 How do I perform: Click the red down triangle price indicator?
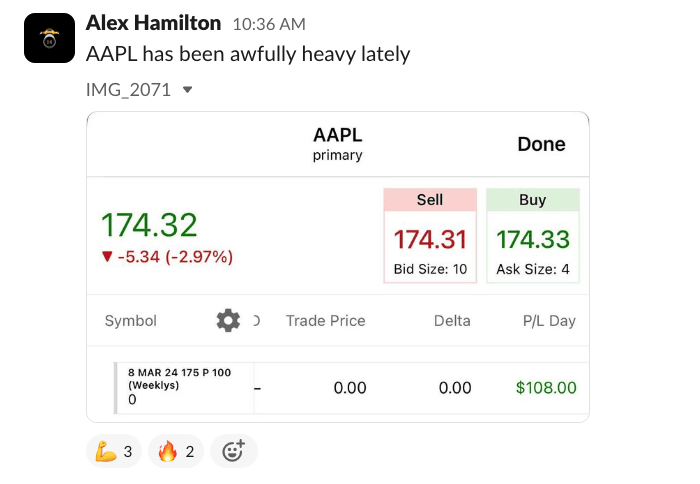(107, 257)
